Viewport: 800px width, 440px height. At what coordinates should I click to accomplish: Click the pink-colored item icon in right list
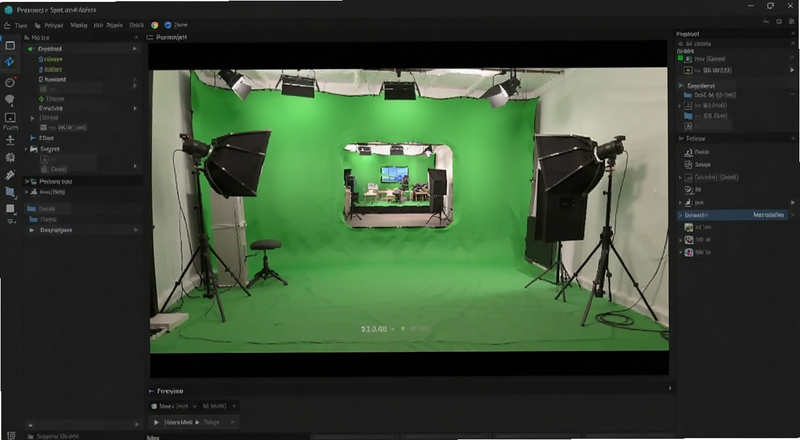(x=689, y=252)
